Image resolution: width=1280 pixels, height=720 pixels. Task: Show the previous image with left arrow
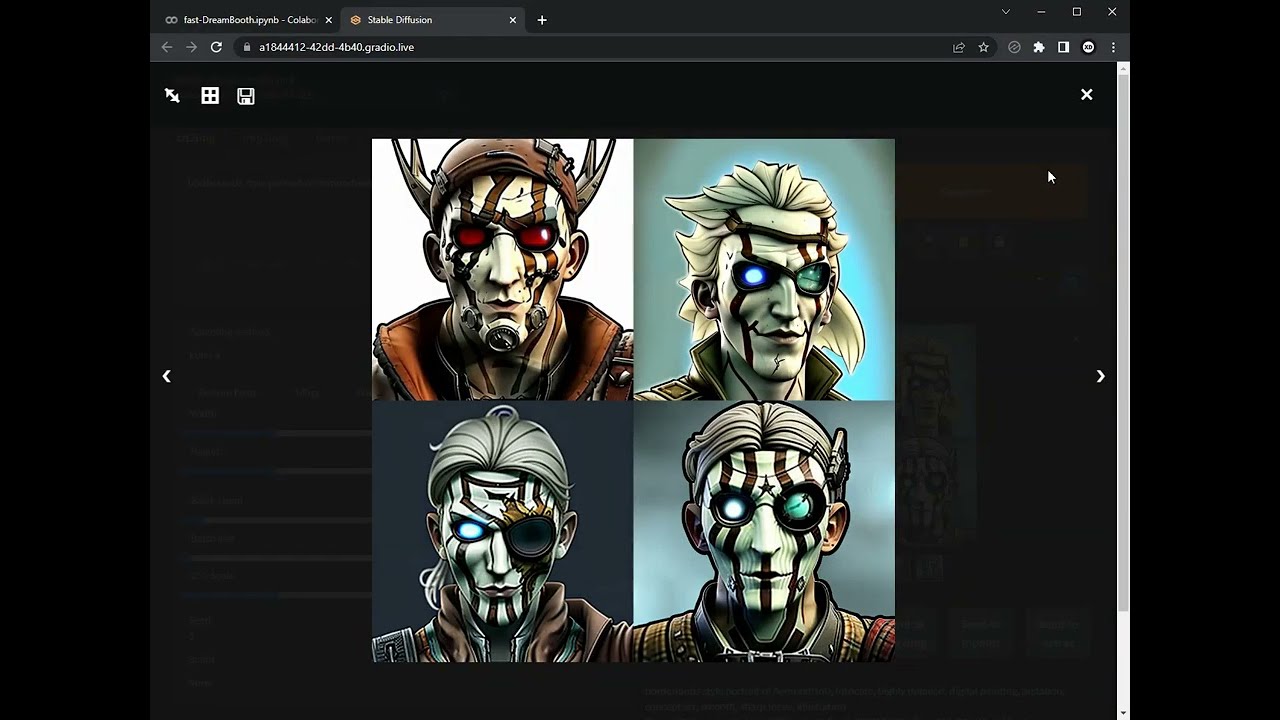167,376
